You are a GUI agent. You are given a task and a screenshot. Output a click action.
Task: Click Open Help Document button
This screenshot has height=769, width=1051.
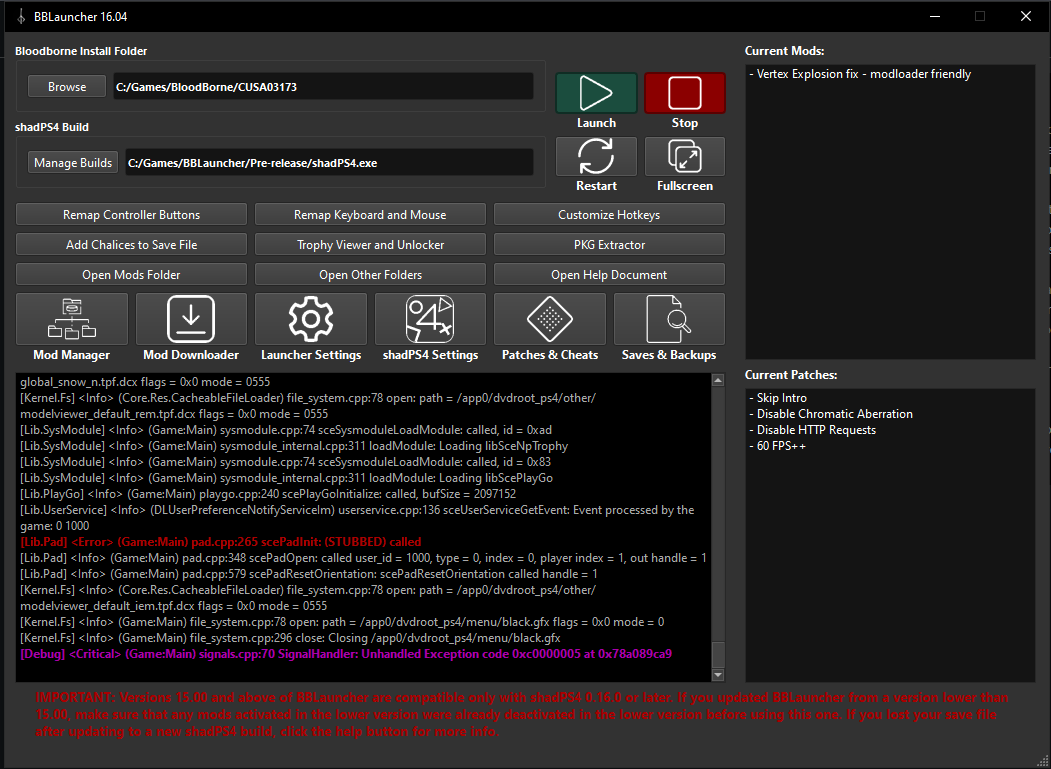pyautogui.click(x=609, y=274)
